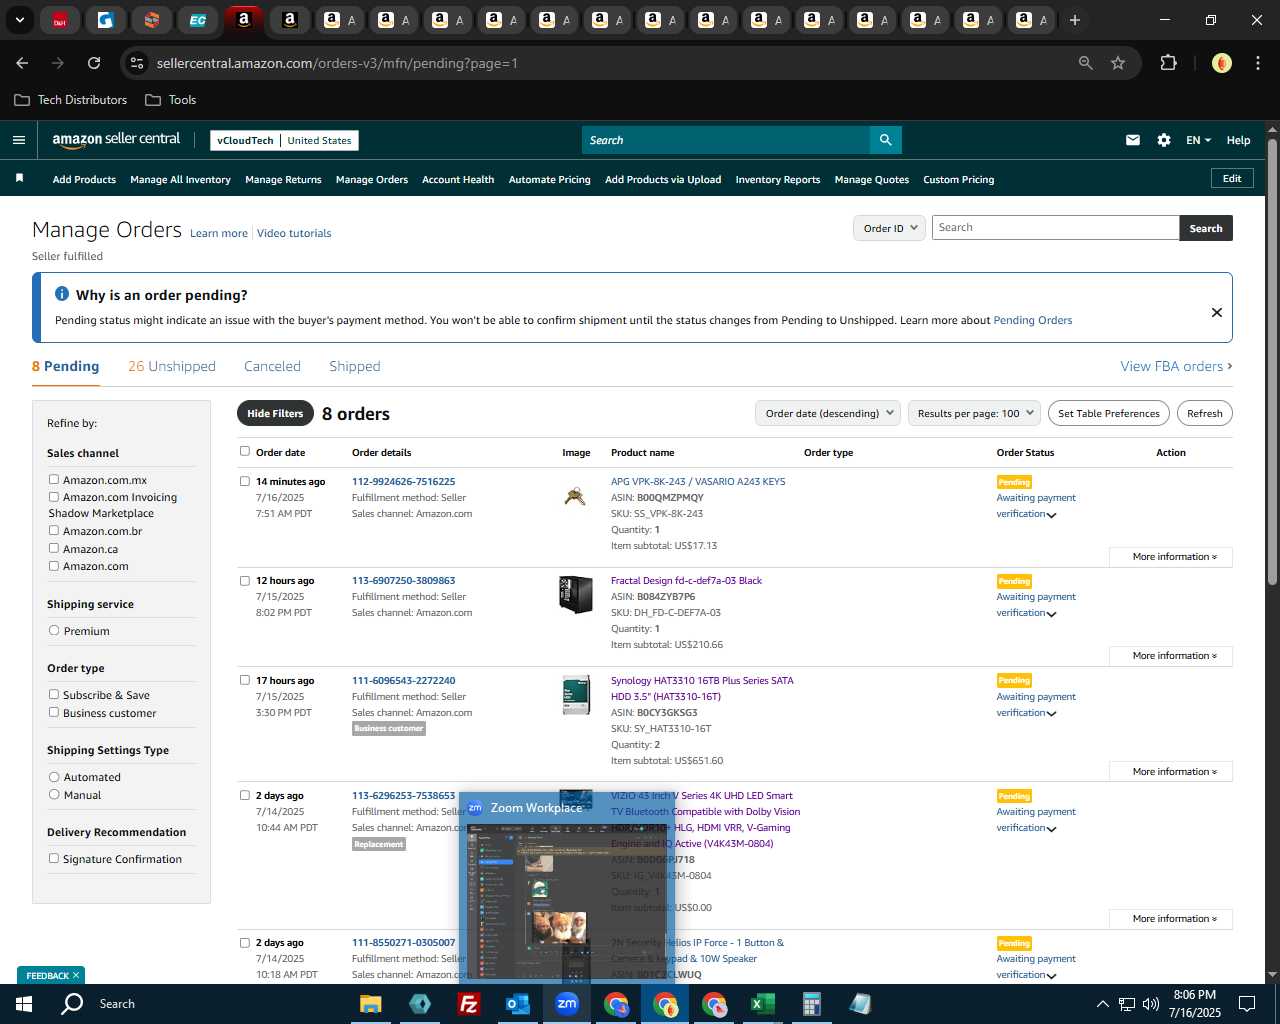The height and width of the screenshot is (1024, 1280).
Task: Reload the page with browser refresh icon
Action: click(94, 63)
